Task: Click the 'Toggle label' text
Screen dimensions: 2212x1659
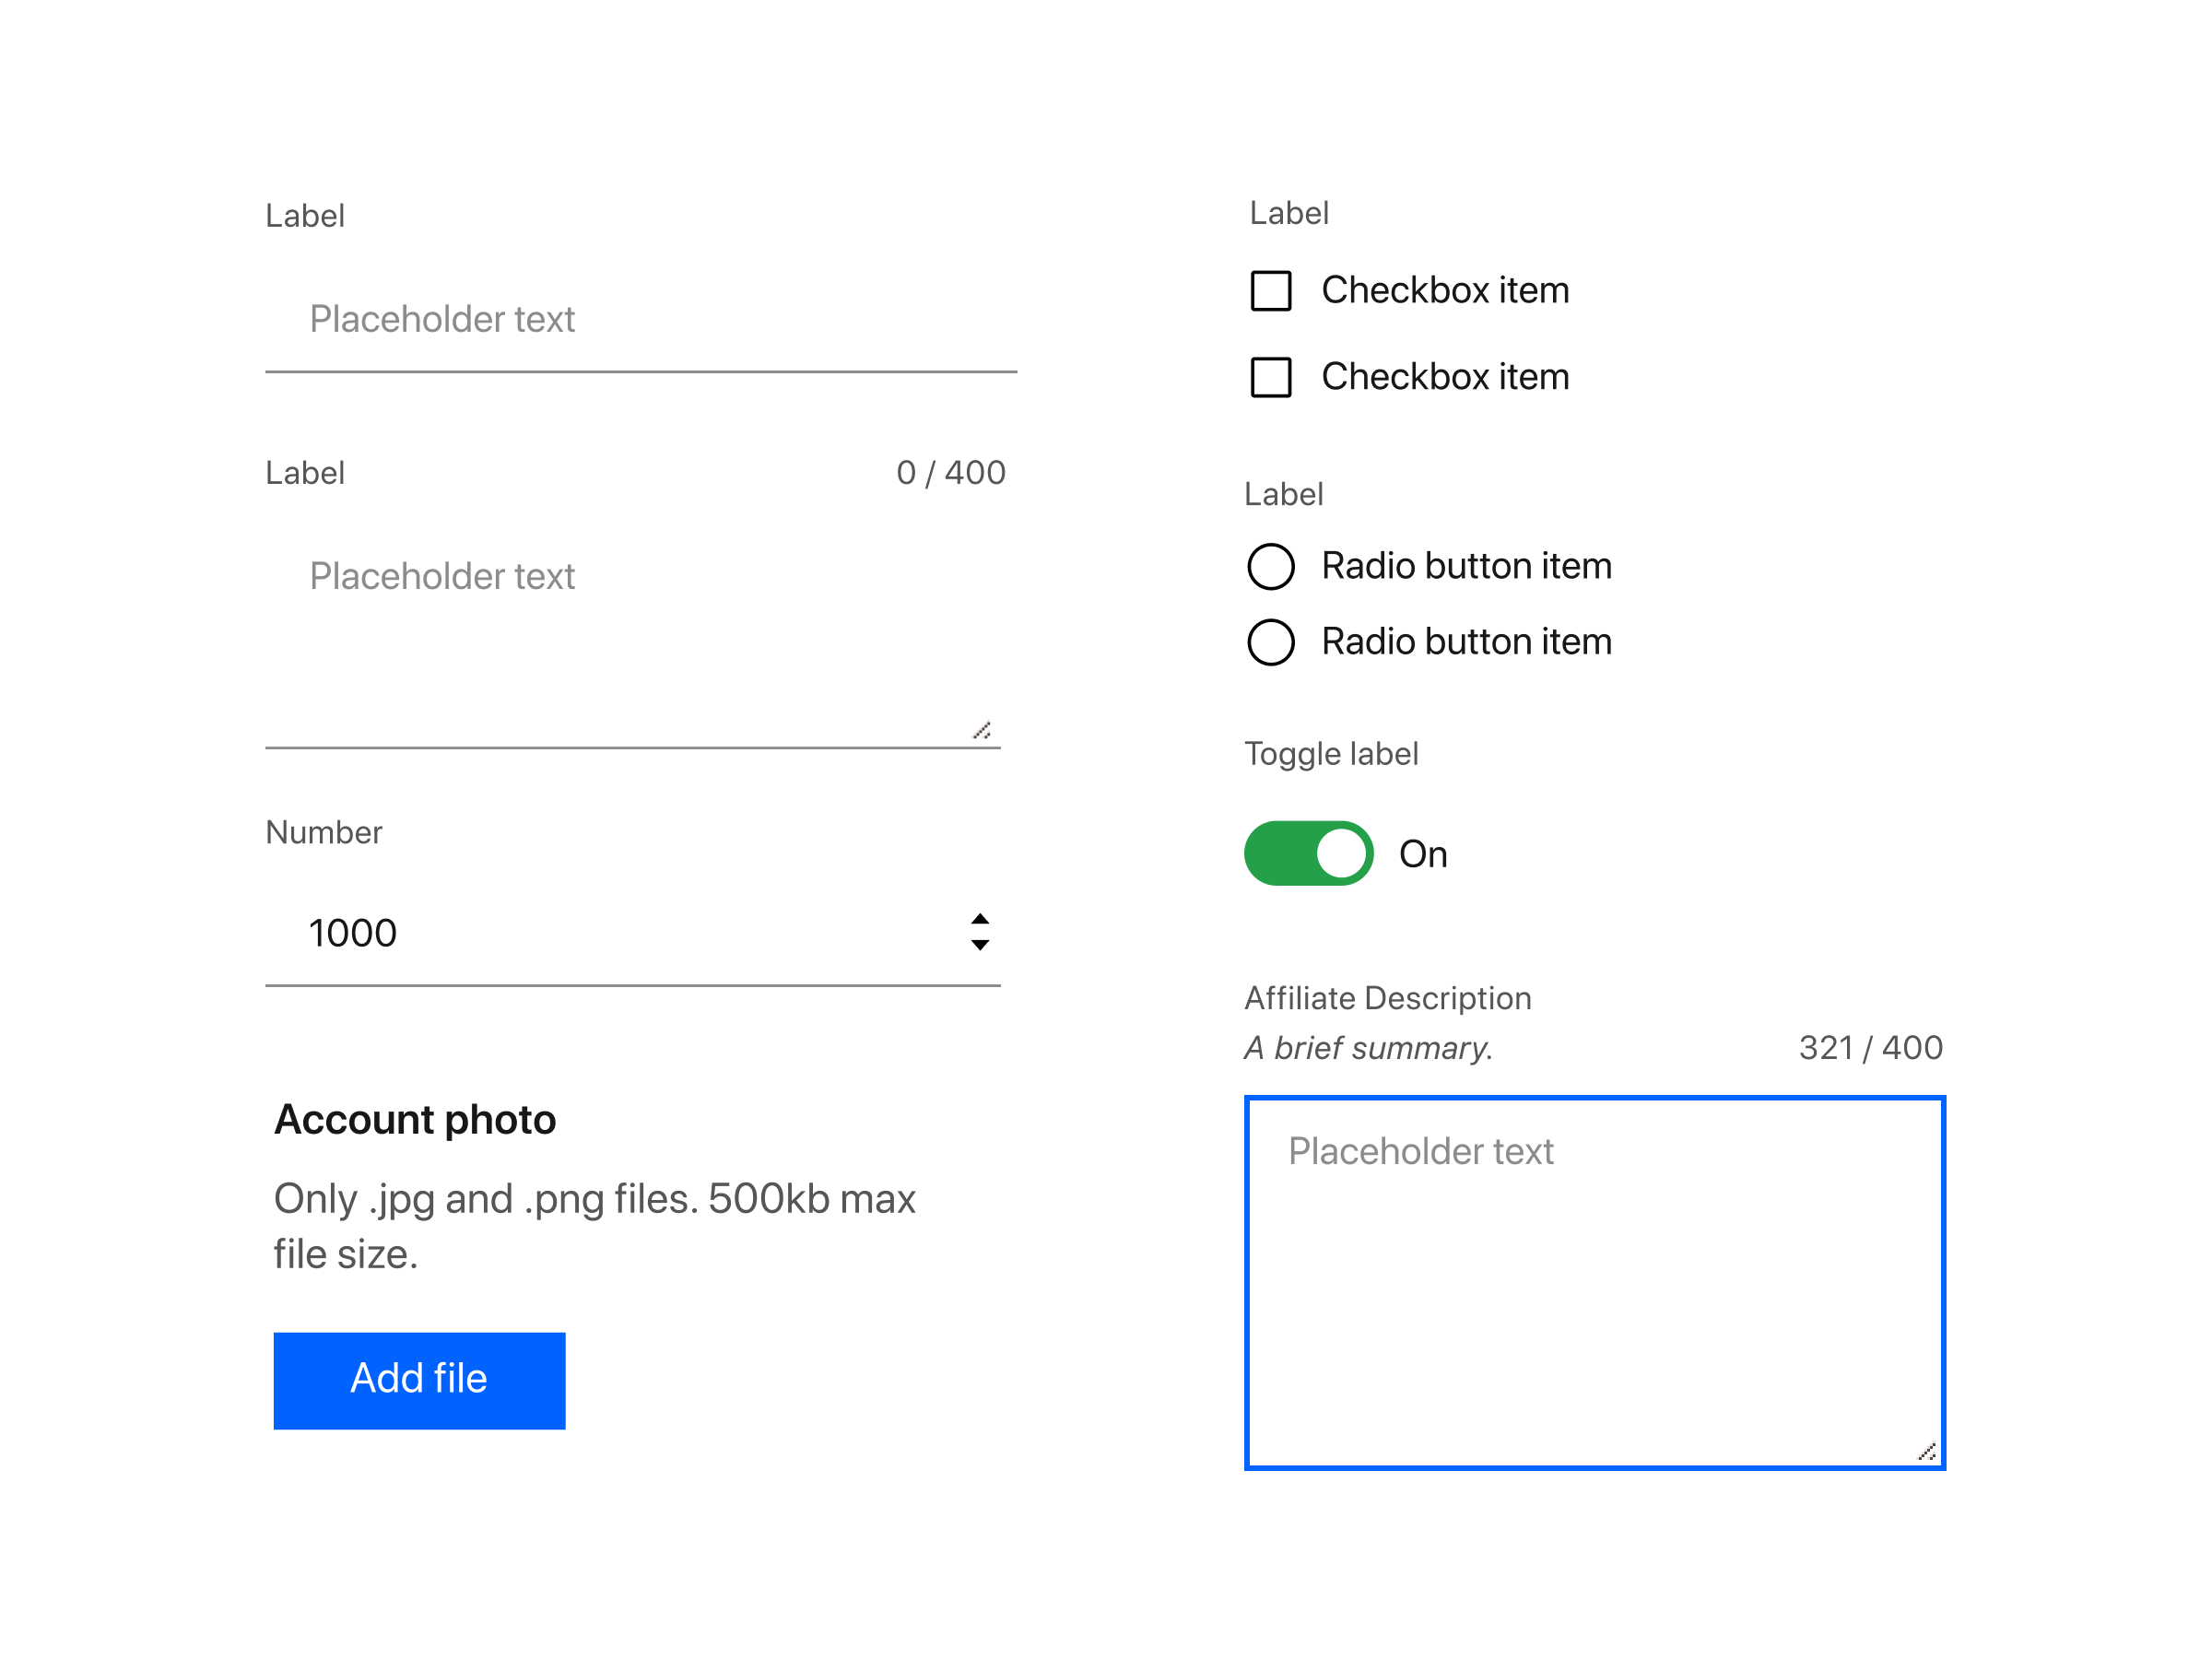Action: coord(1331,754)
